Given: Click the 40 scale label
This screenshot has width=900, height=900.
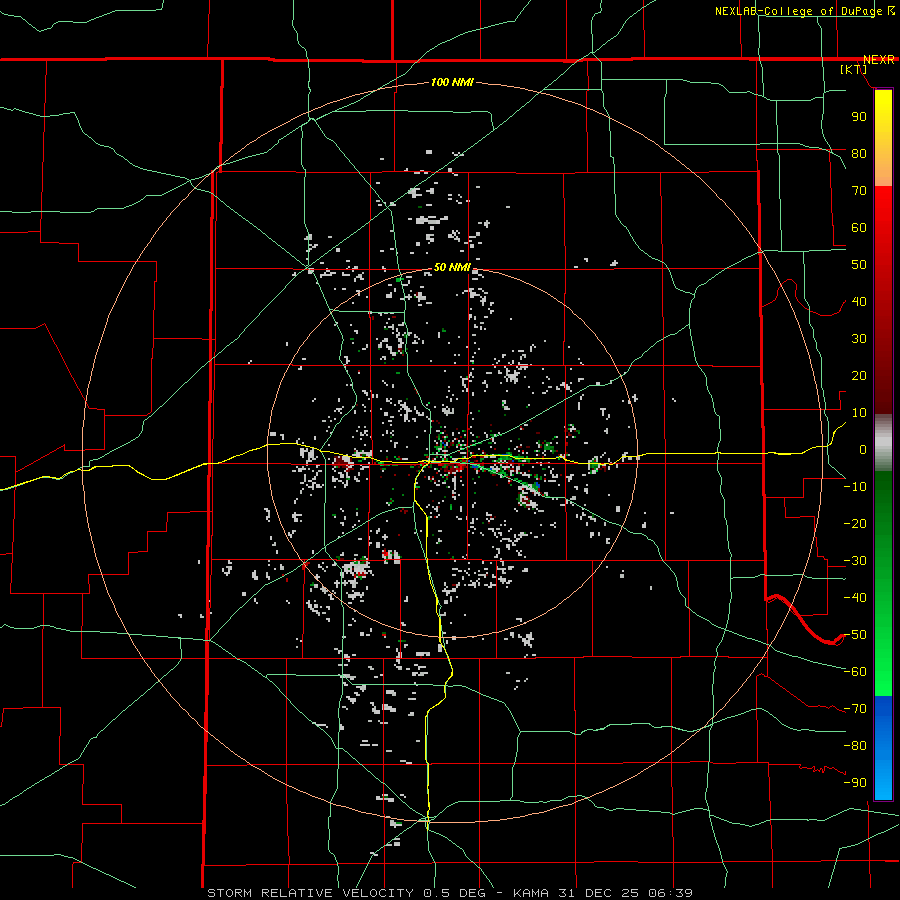Looking at the screenshot, I should (859, 302).
